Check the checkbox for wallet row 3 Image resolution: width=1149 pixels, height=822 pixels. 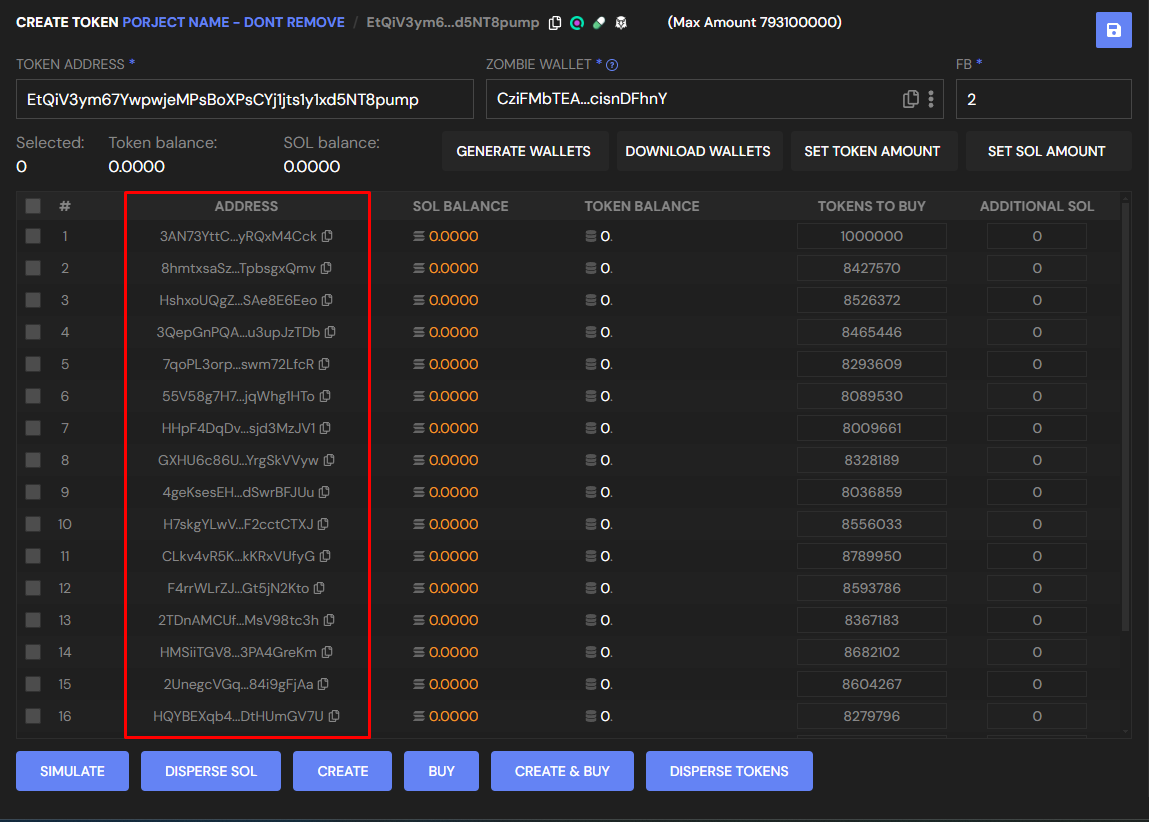(33, 300)
